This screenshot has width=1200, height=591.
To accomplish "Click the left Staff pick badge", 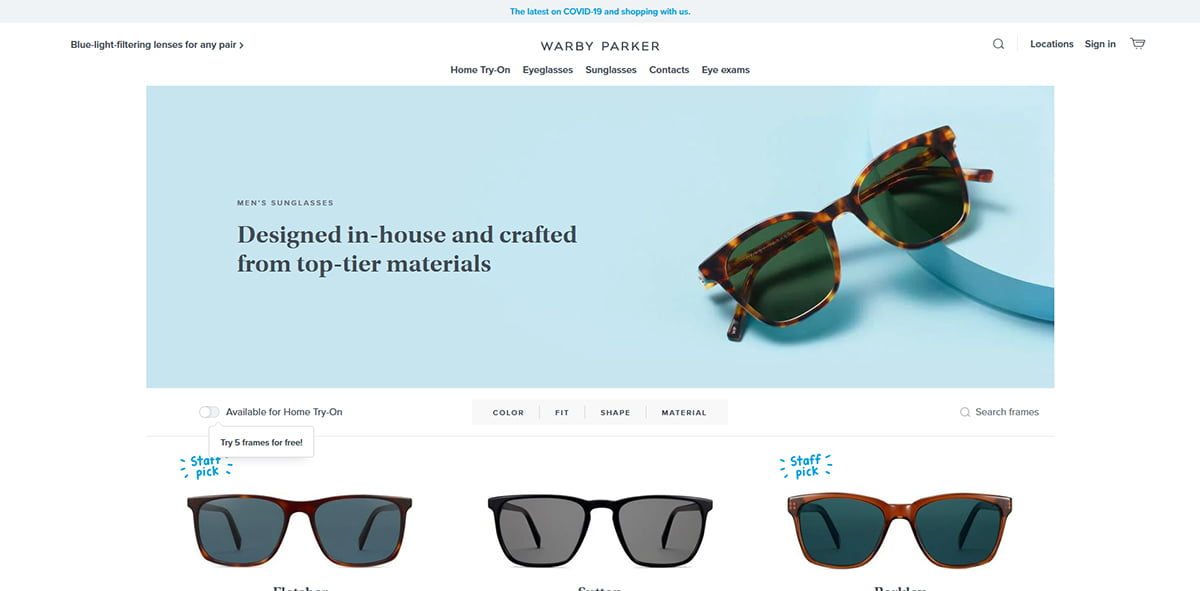I will click(x=205, y=466).
